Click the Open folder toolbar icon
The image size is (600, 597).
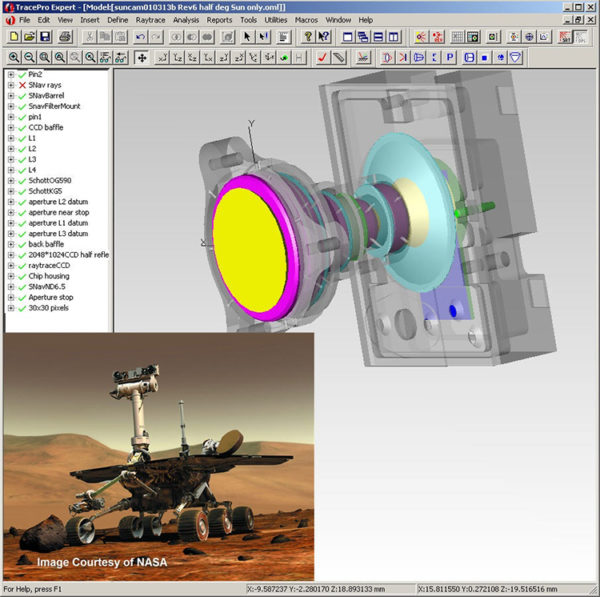(x=29, y=37)
